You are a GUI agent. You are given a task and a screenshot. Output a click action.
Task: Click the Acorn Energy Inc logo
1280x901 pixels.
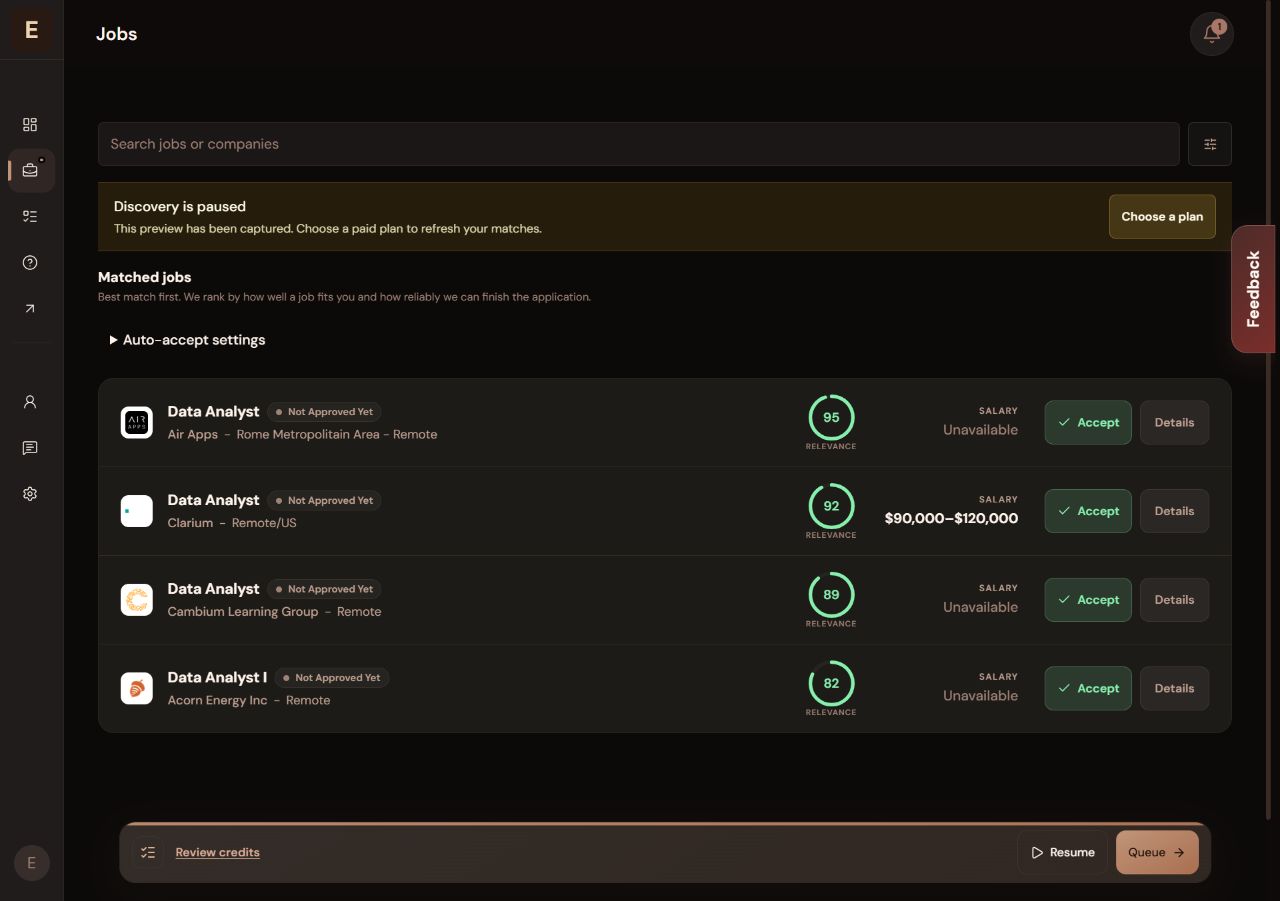[x=137, y=688]
